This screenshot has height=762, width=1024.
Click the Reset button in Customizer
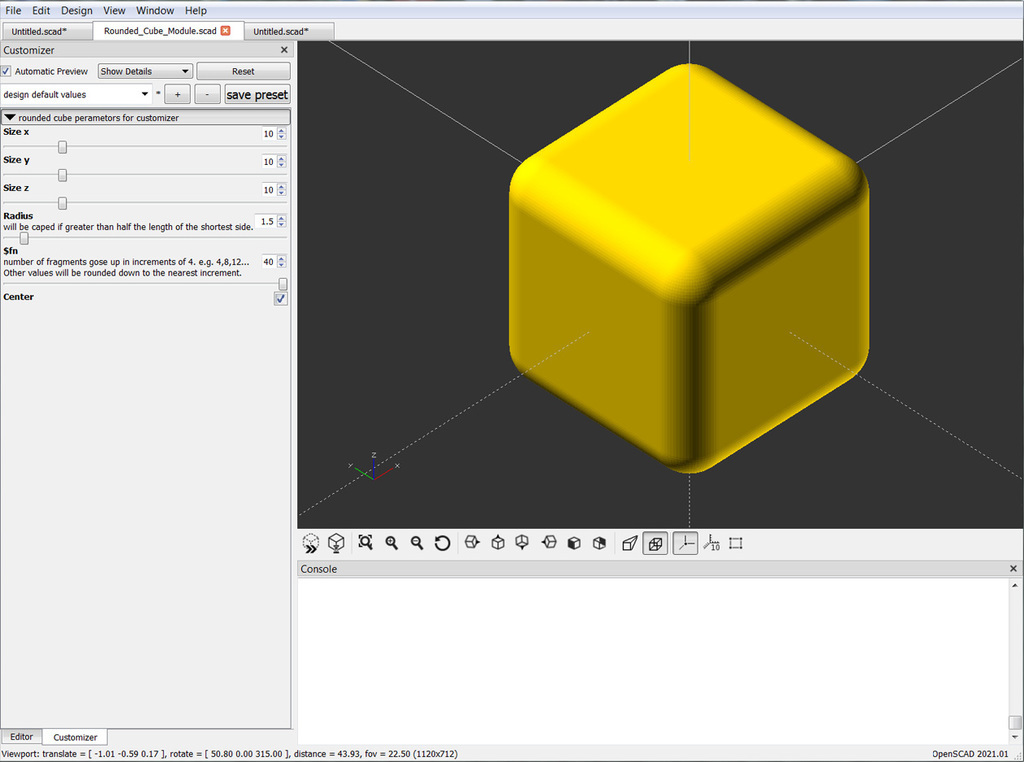click(x=242, y=71)
